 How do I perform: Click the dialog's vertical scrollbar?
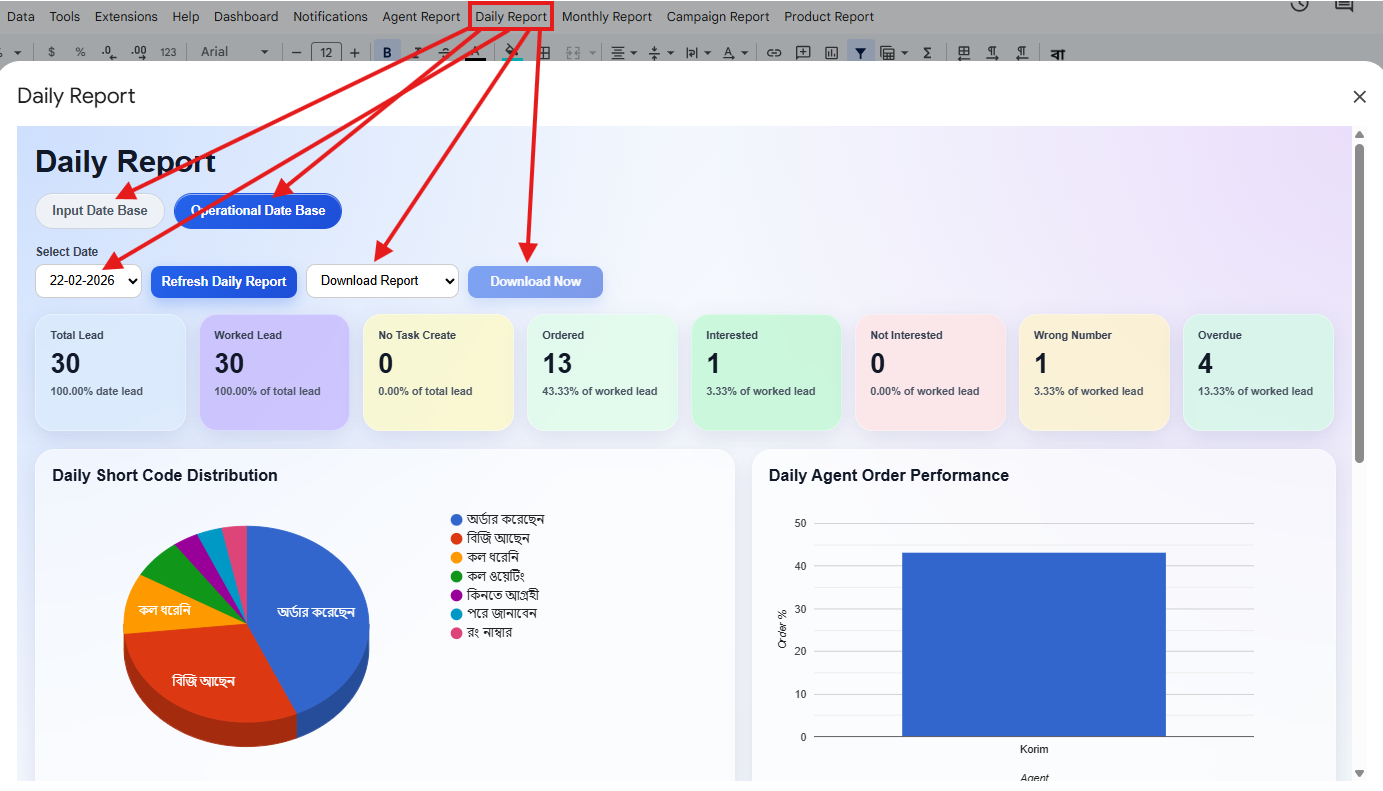[x=1359, y=303]
